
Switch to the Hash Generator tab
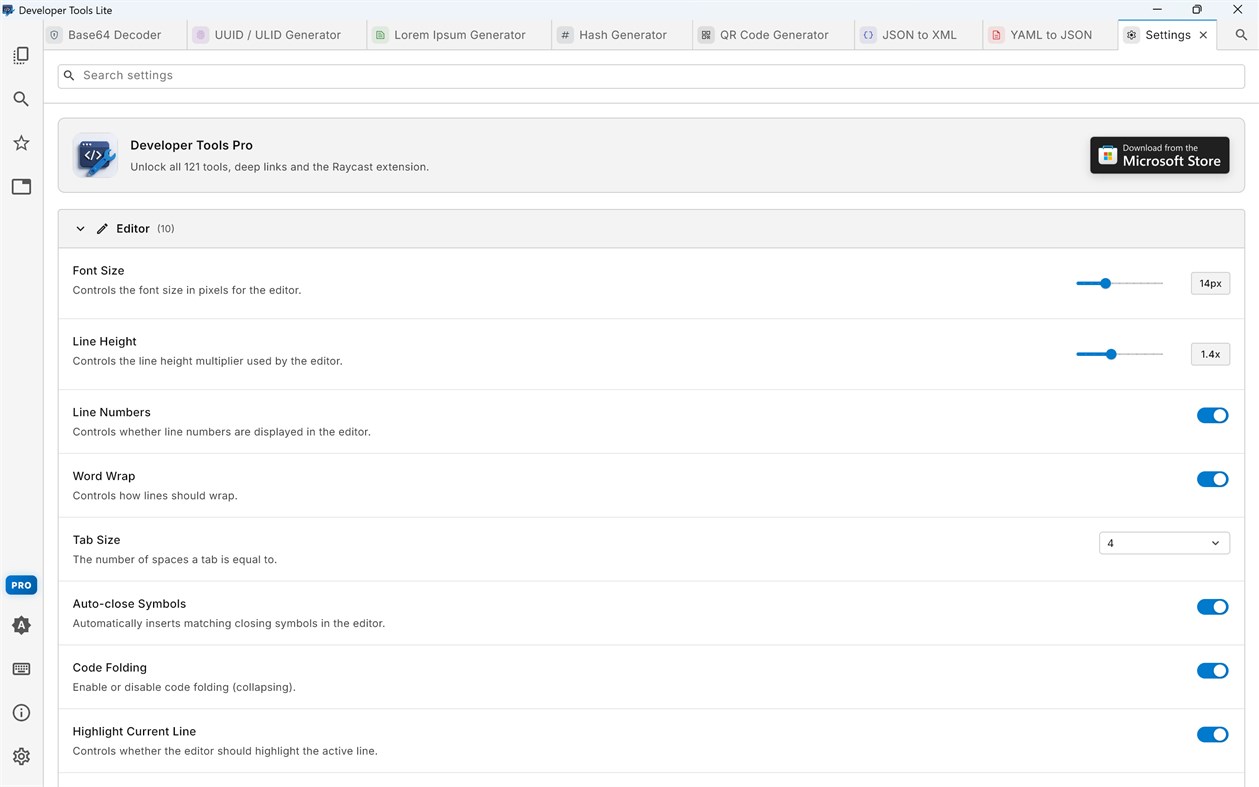pos(622,35)
